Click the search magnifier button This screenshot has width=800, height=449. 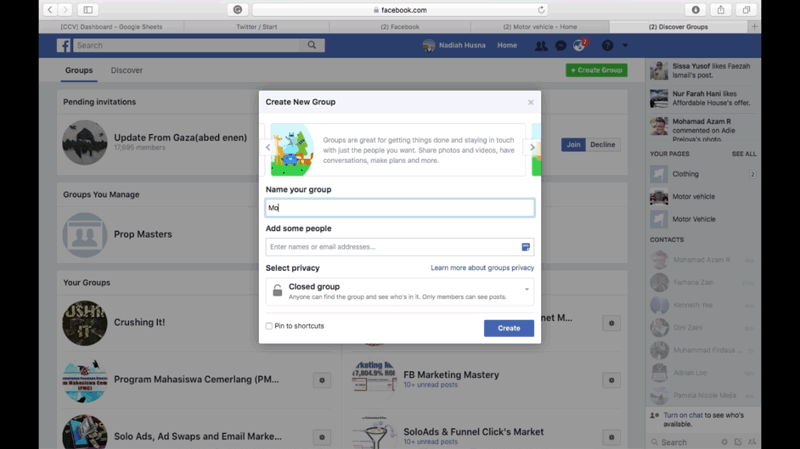coord(312,45)
